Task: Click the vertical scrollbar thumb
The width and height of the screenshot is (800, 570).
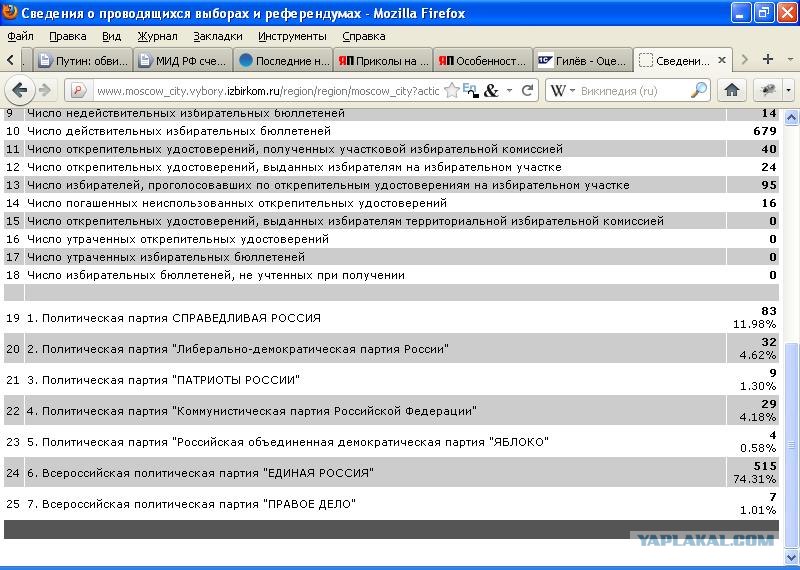Action: pos(791,445)
